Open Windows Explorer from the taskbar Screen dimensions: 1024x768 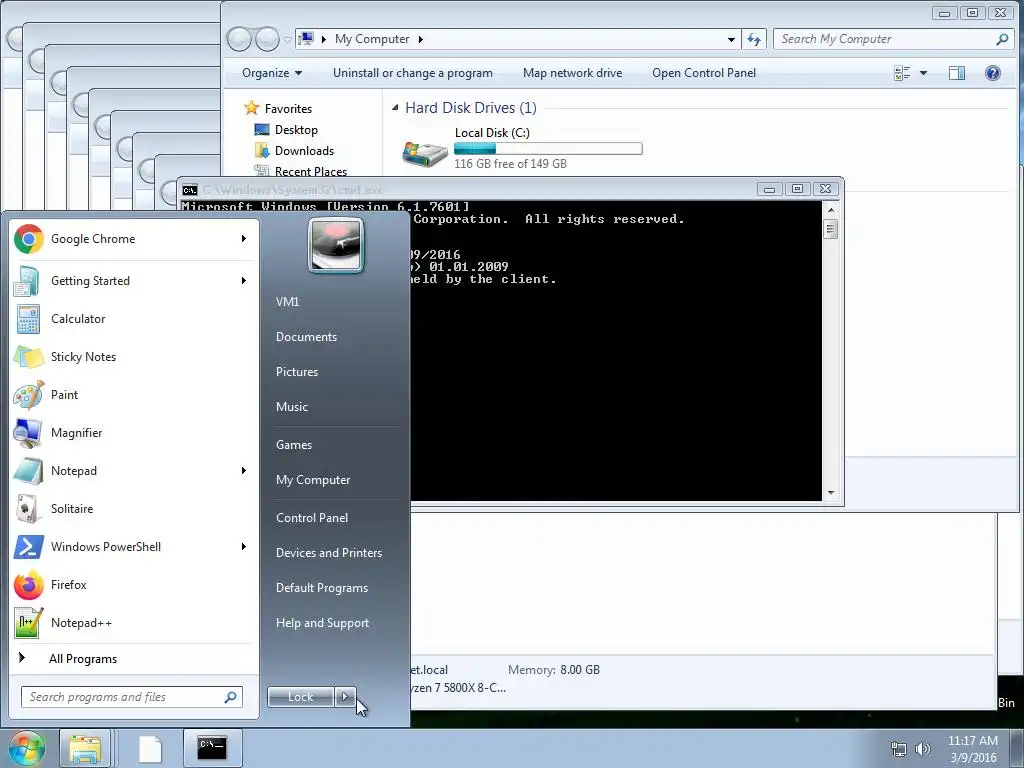coord(85,748)
